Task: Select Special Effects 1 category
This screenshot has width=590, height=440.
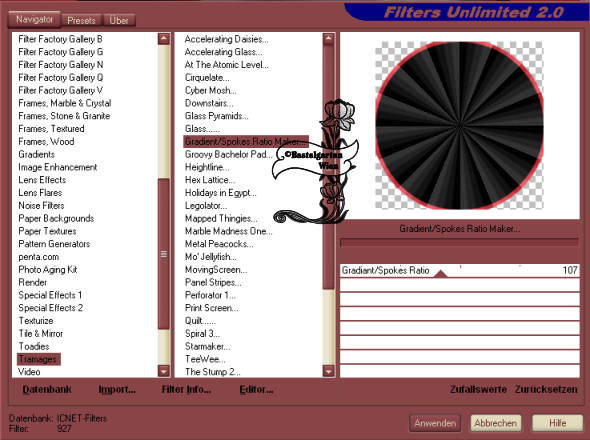Action: [50, 295]
